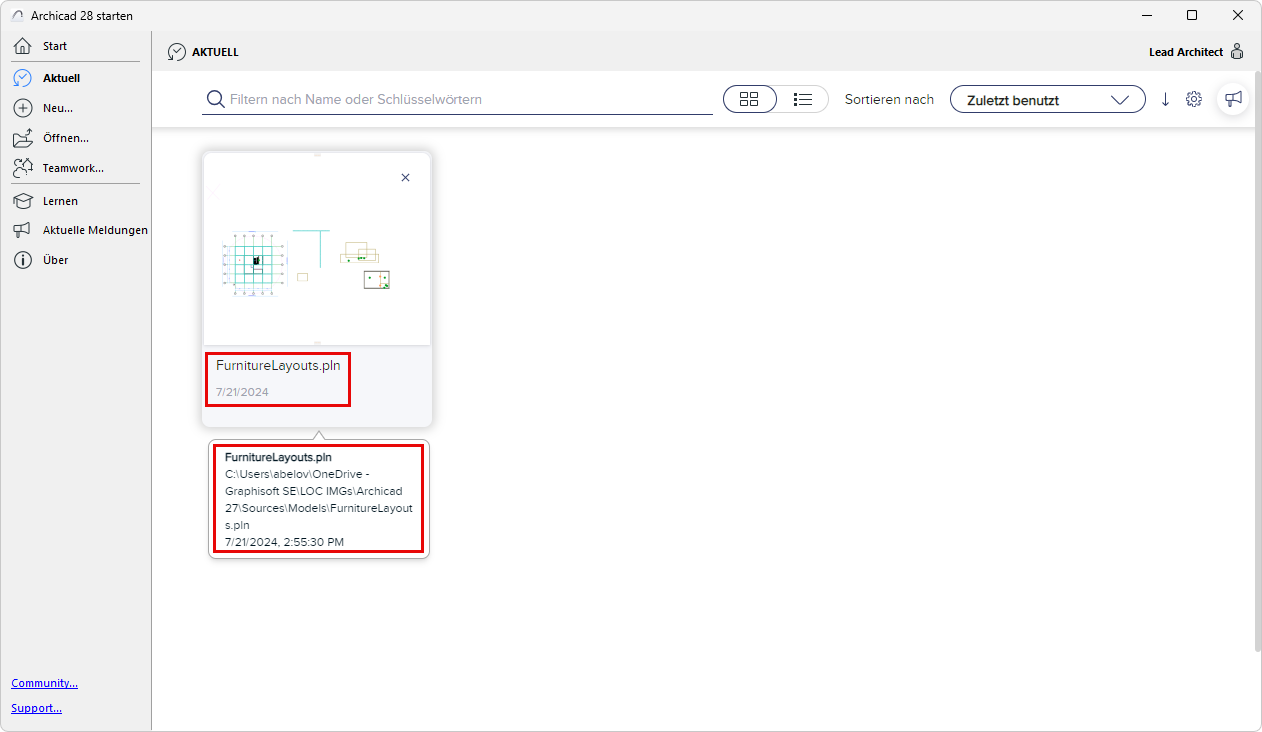Viewport: 1262px width, 732px height.
Task: Click FurnitureLayouts.pln file name on card
Action: tap(278, 365)
